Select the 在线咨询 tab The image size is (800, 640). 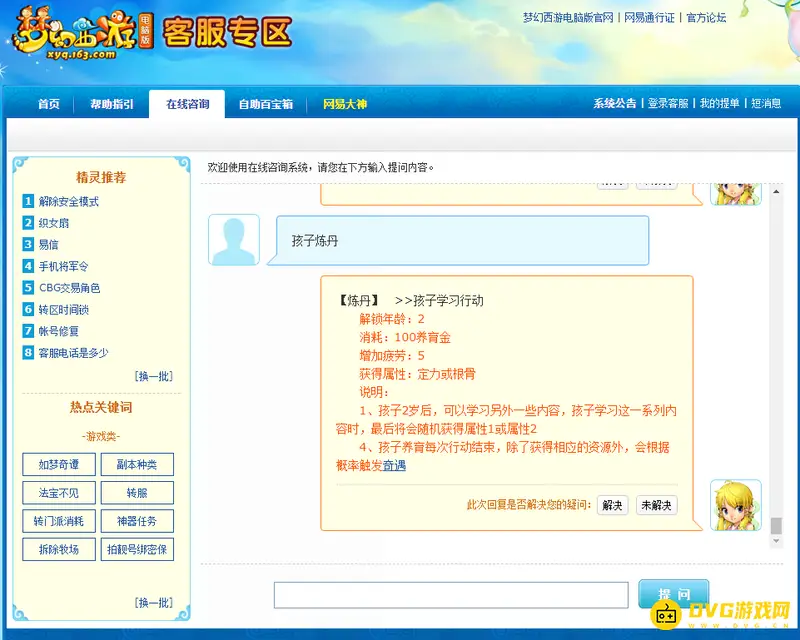pos(187,104)
